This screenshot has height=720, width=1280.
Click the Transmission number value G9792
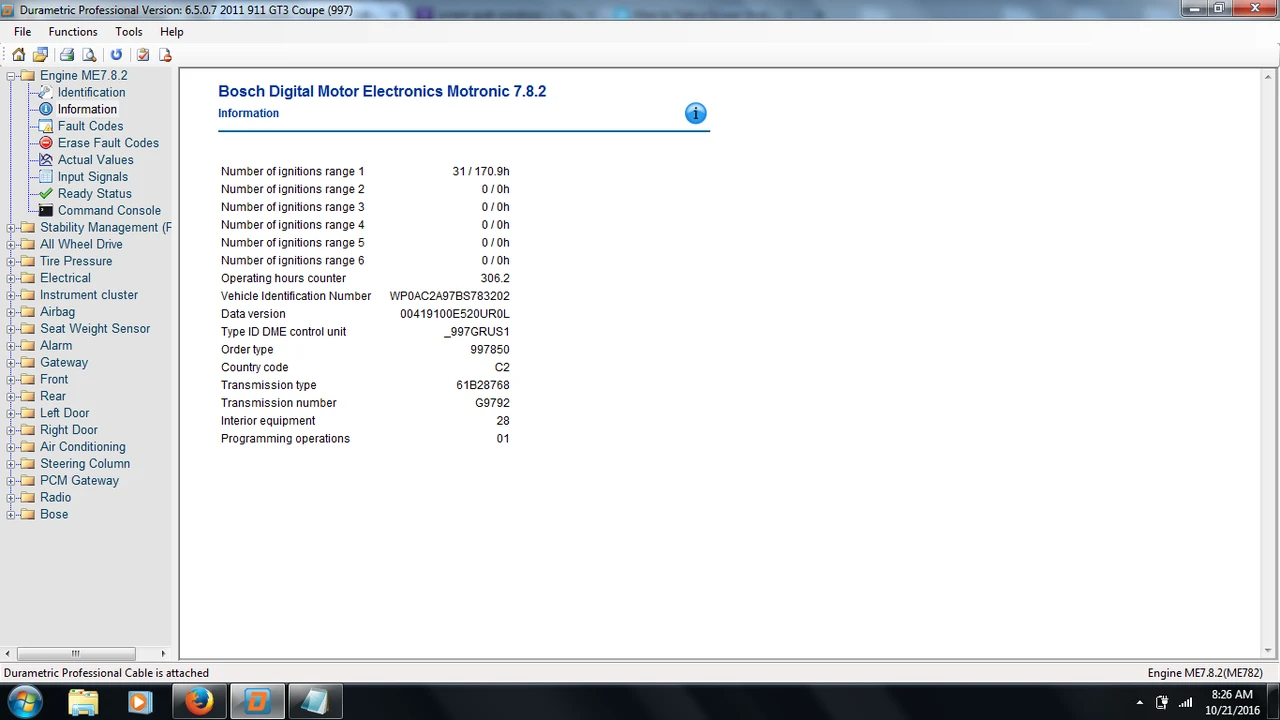click(x=492, y=403)
